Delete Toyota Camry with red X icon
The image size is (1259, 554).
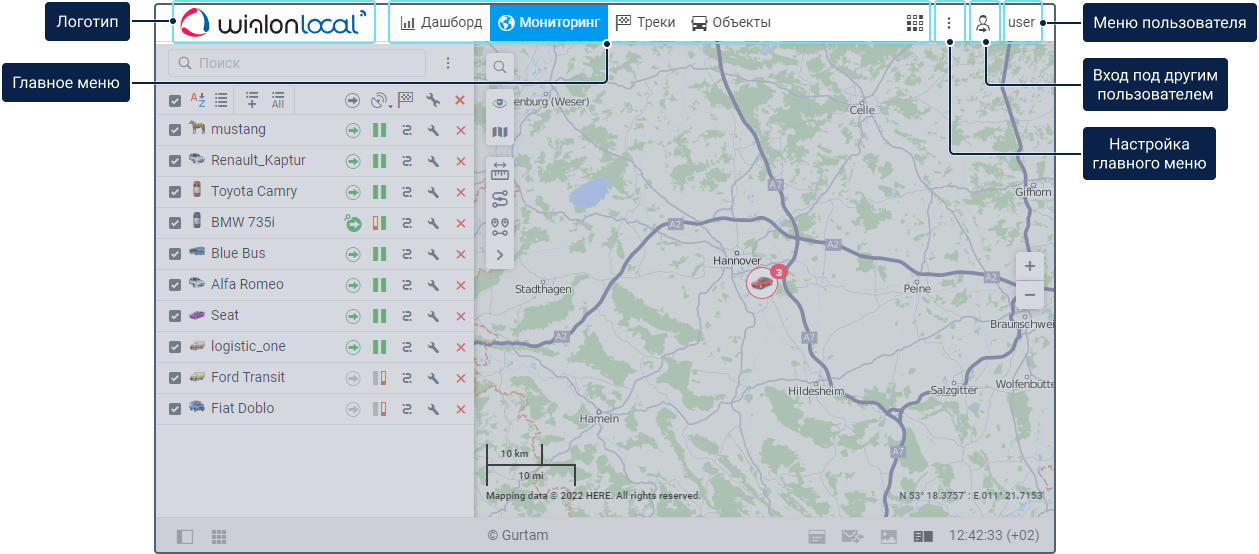[x=460, y=192]
